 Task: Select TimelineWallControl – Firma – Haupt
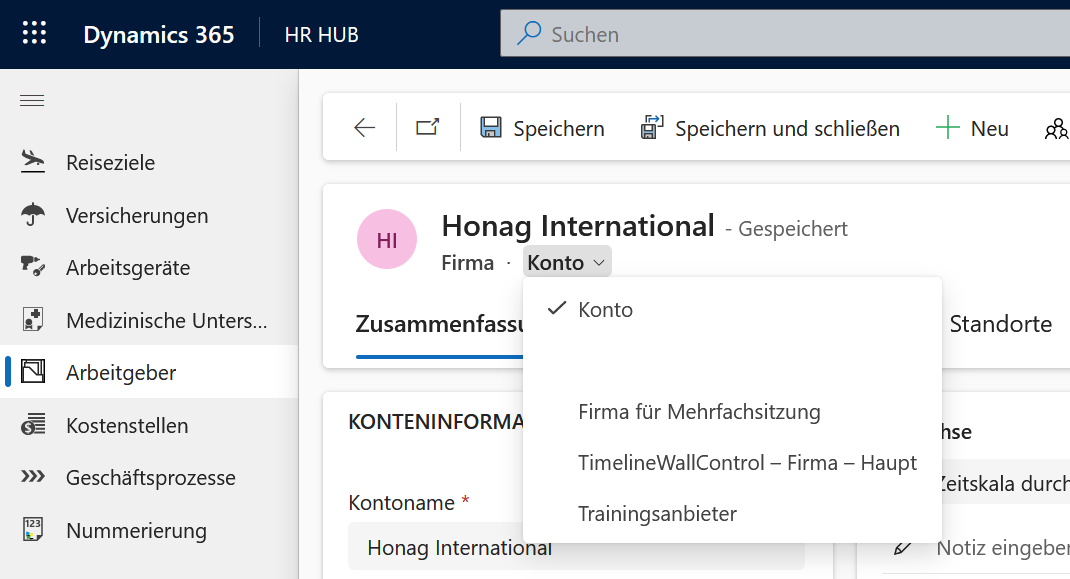[x=746, y=462]
